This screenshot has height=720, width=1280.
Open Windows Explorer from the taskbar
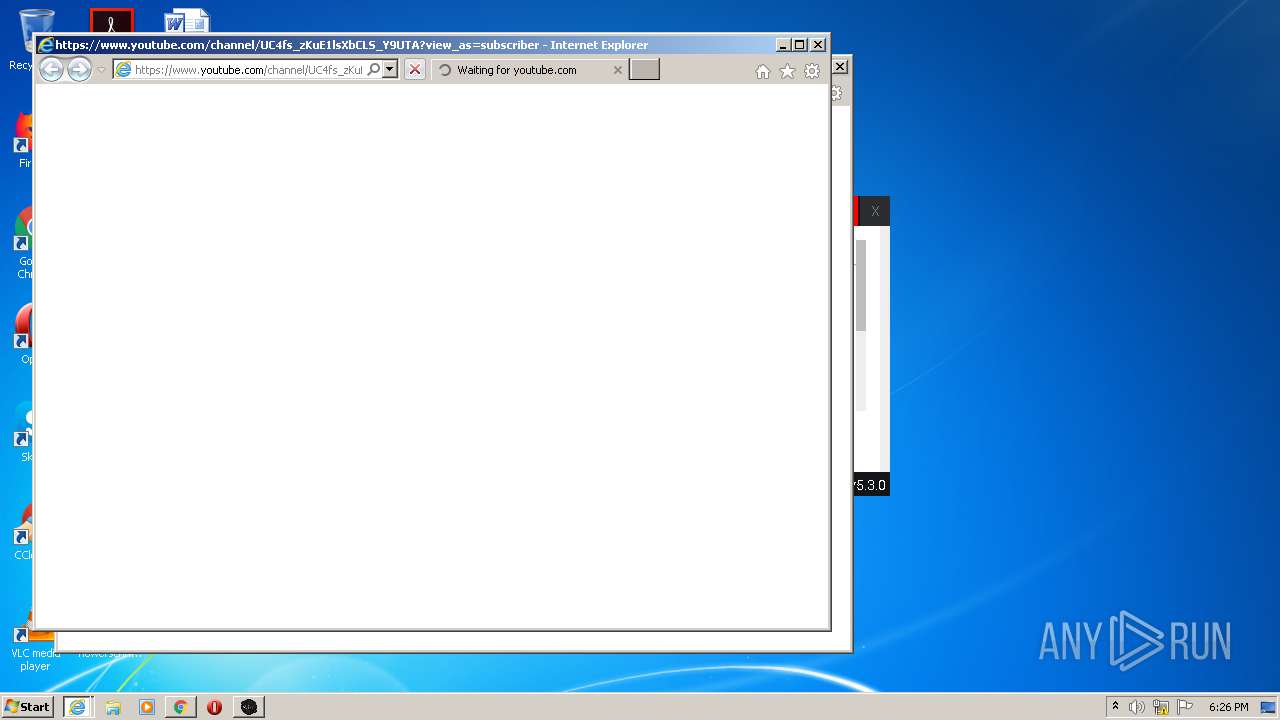[113, 707]
